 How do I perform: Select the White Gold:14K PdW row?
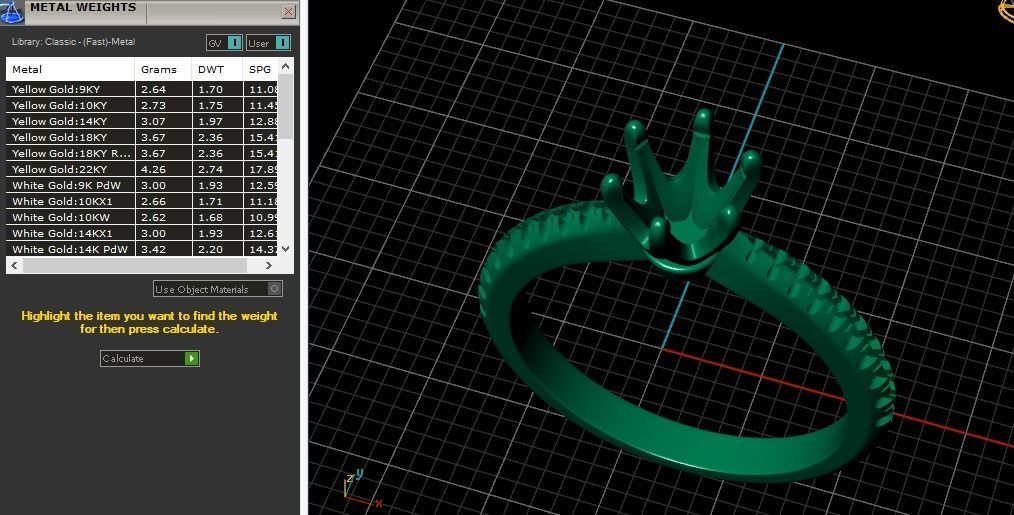142,249
